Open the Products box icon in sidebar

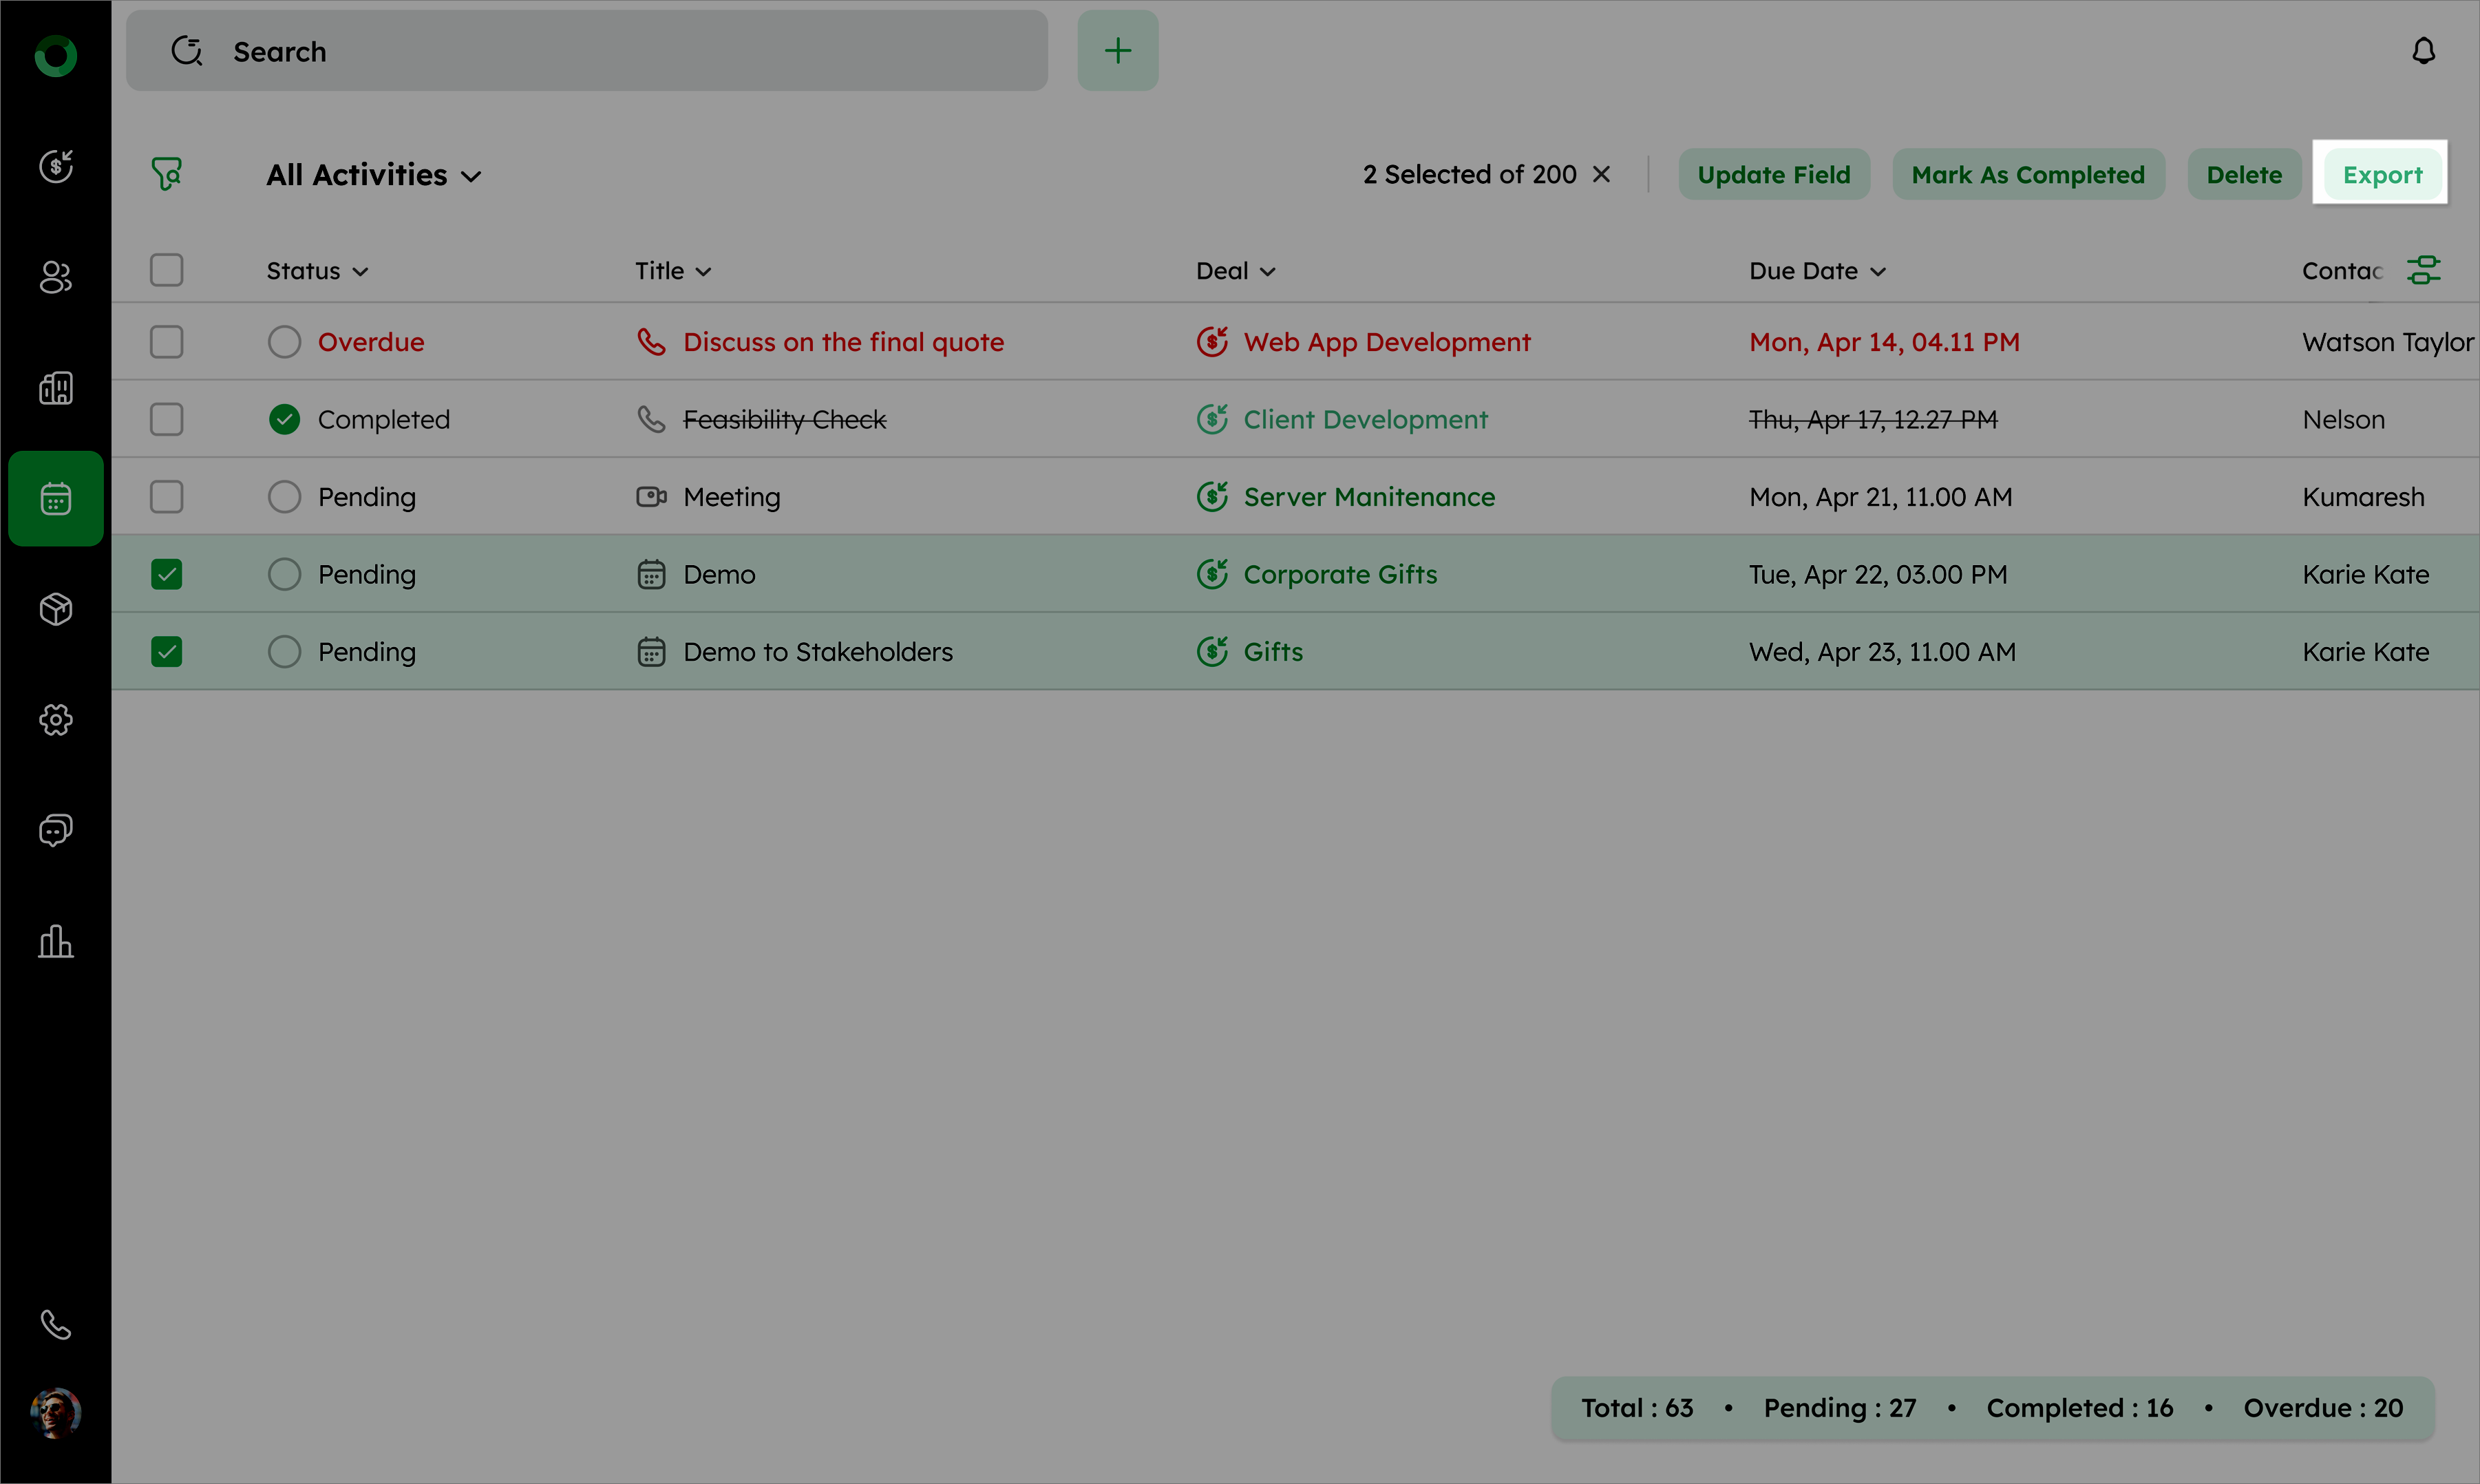point(56,609)
